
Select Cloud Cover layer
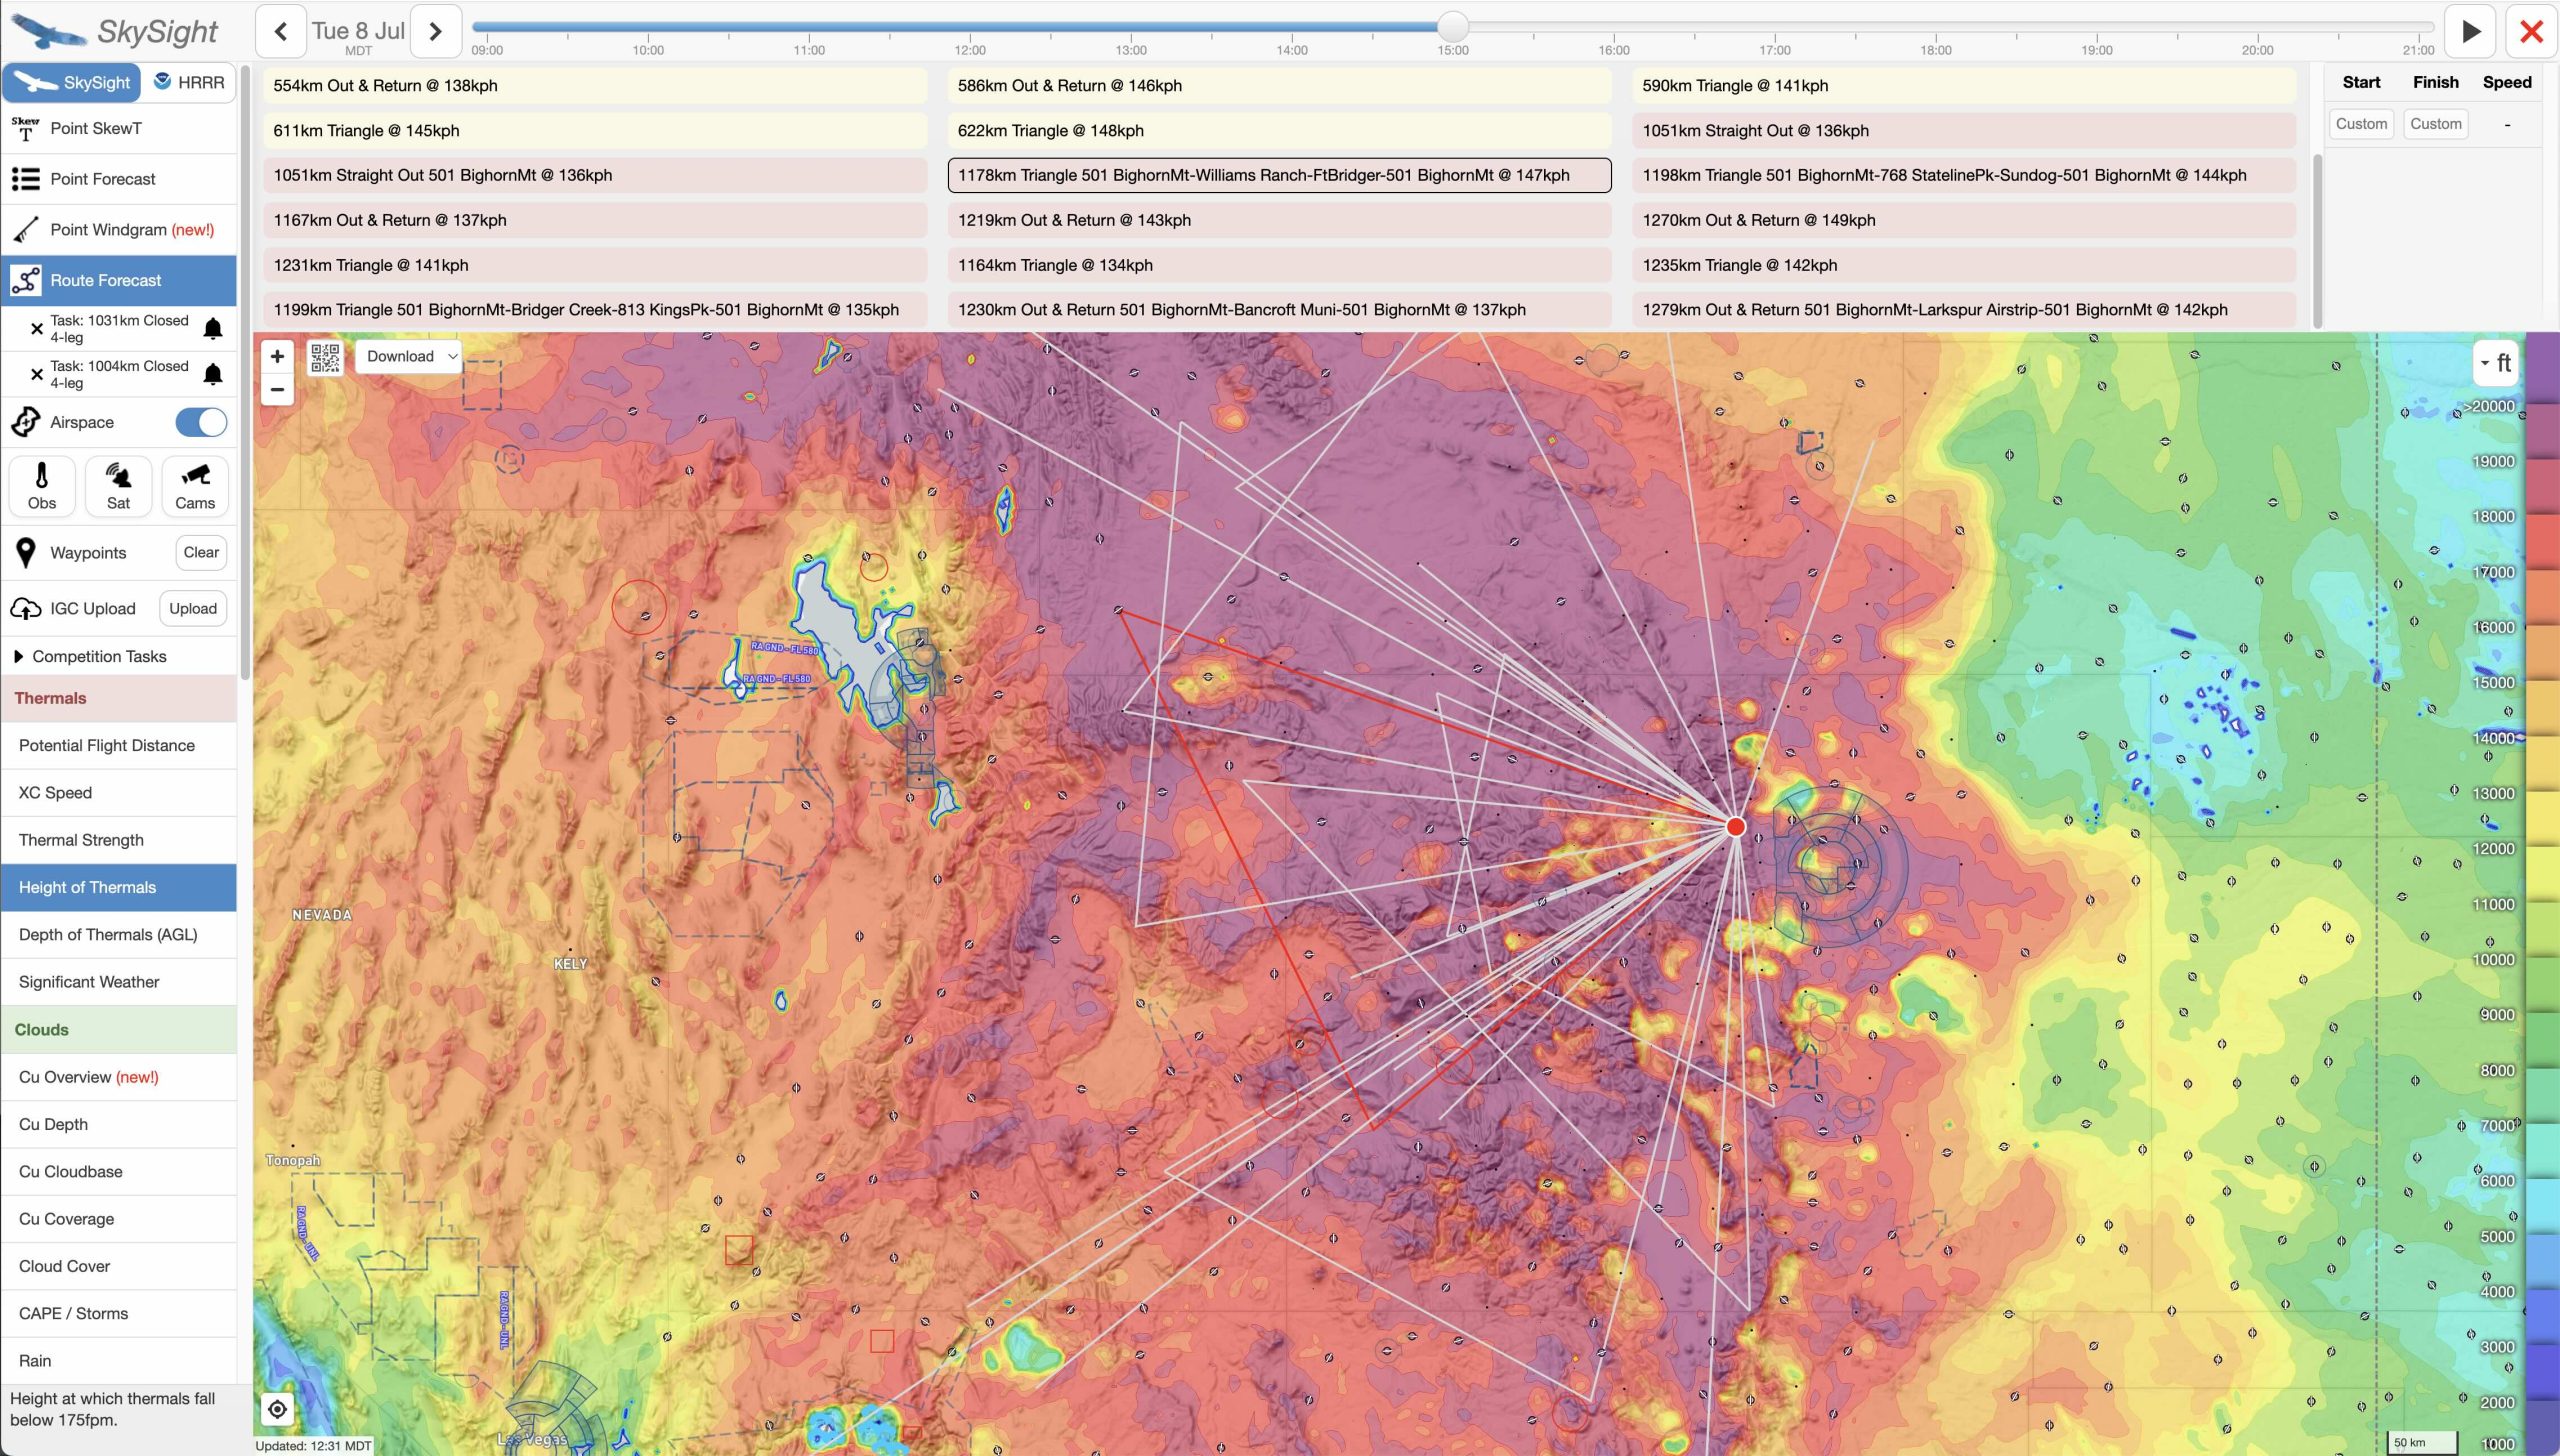click(119, 1266)
